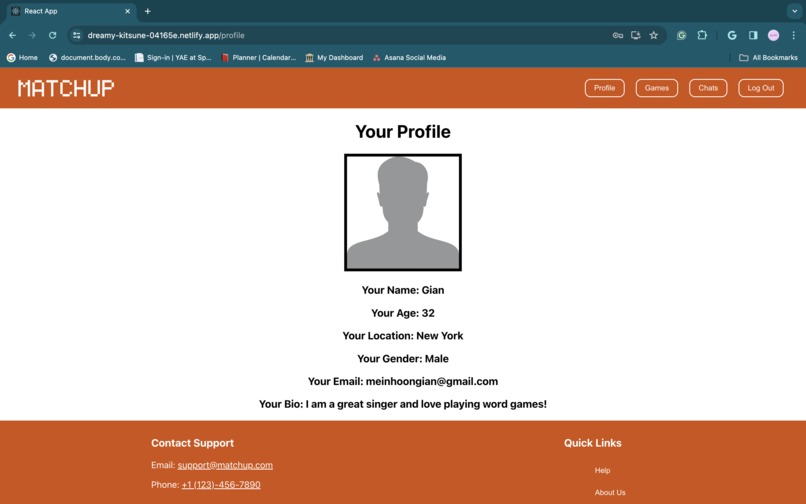Open a new tab with the plus icon
The width and height of the screenshot is (806, 504).
148,11
